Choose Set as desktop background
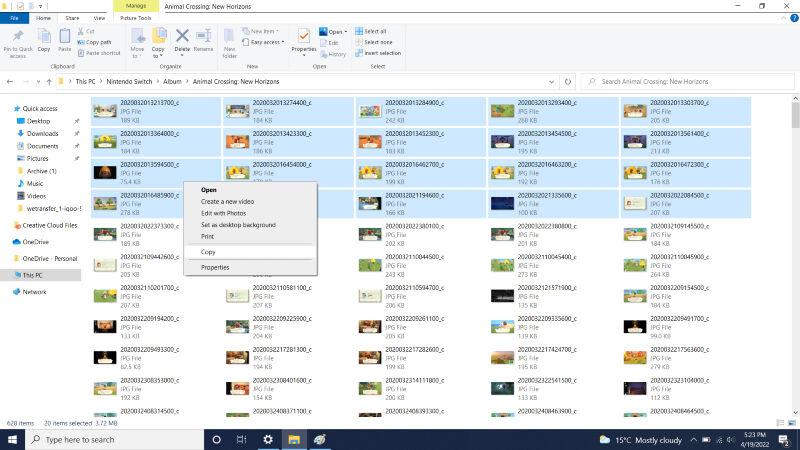 (x=250, y=225)
